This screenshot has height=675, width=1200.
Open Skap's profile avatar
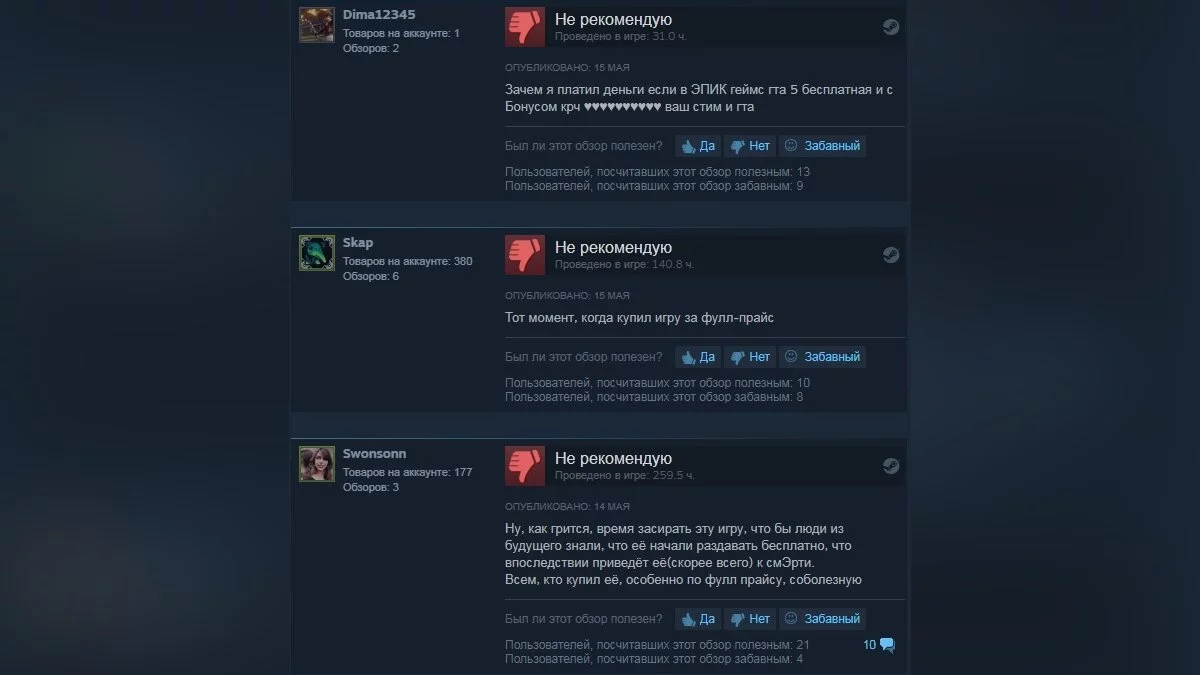point(317,253)
